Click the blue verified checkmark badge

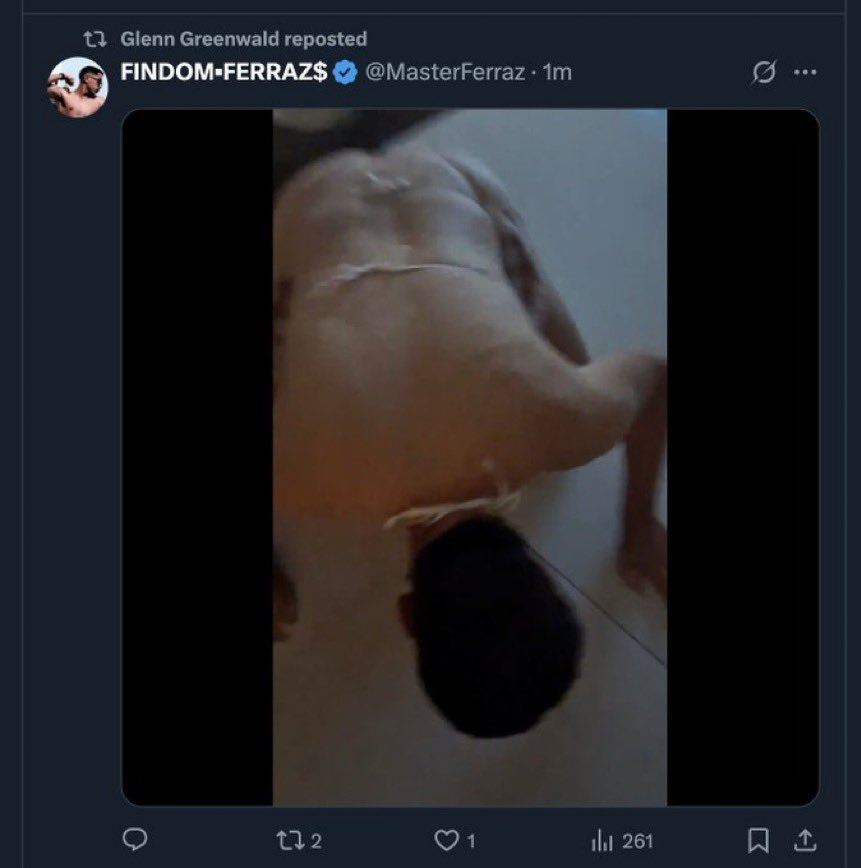(346, 73)
